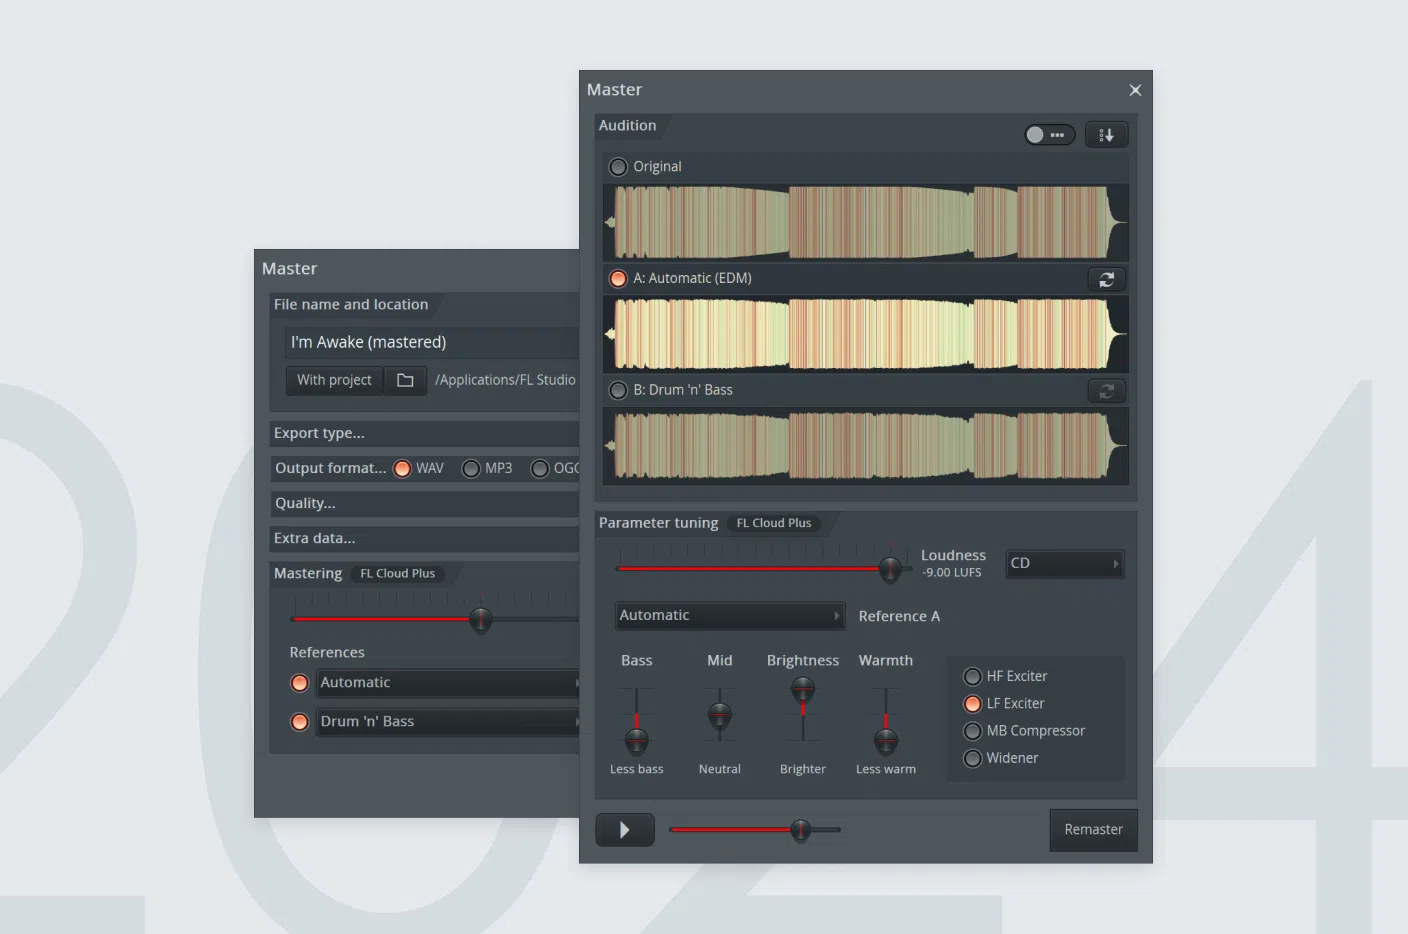Refresh the B: Drum 'n' Bass master
Image resolution: width=1408 pixels, height=934 pixels.
pyautogui.click(x=1106, y=392)
